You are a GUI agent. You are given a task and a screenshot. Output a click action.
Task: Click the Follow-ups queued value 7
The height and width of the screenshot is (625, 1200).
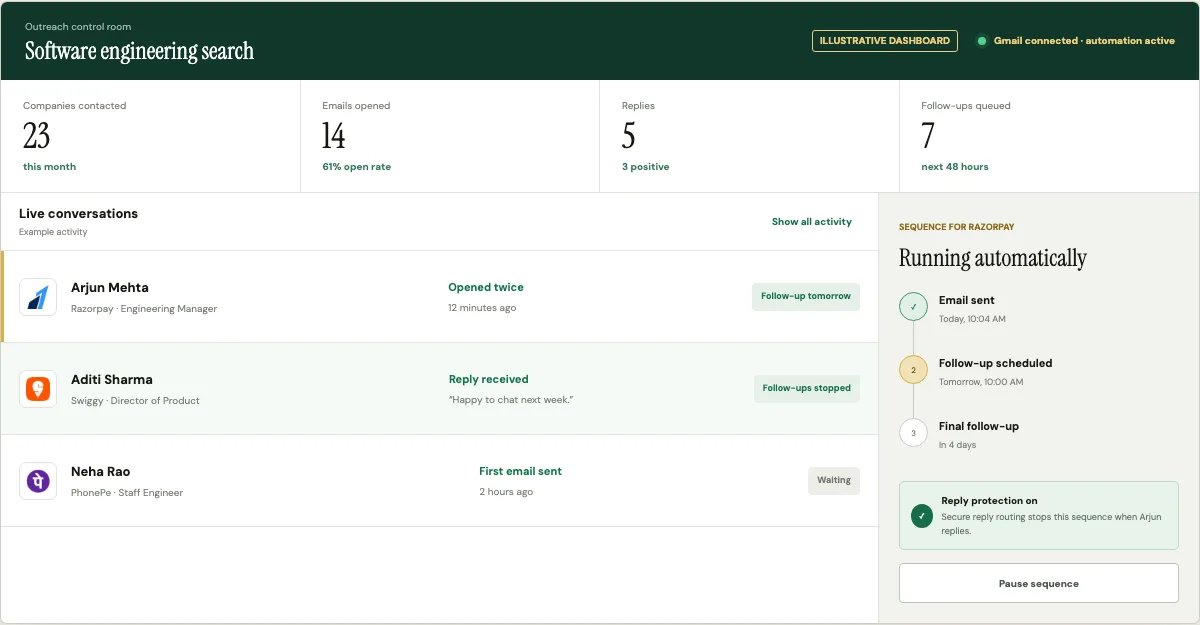pyautogui.click(x=928, y=135)
